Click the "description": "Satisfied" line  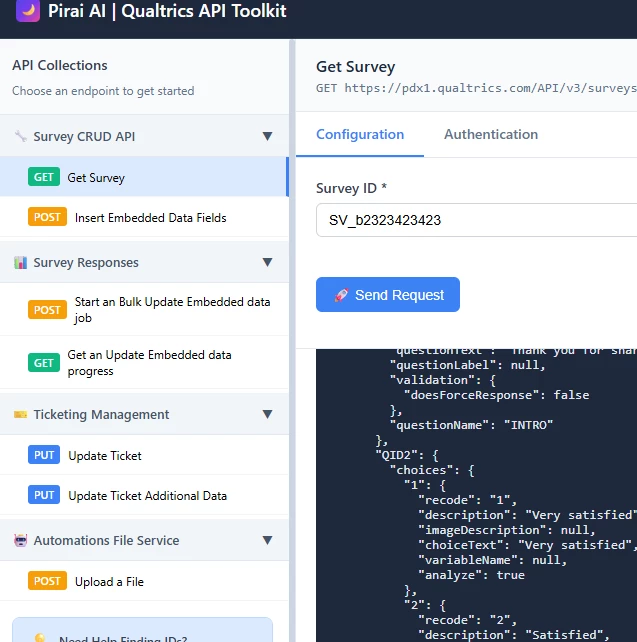tap(514, 635)
